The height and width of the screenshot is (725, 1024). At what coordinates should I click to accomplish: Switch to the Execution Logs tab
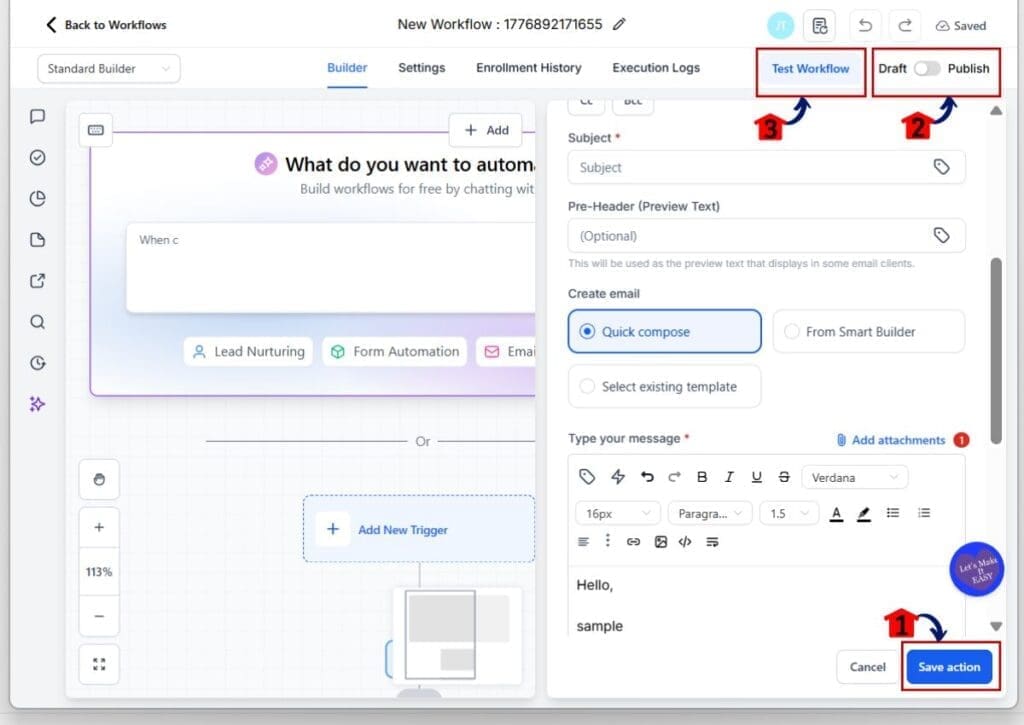click(x=656, y=68)
